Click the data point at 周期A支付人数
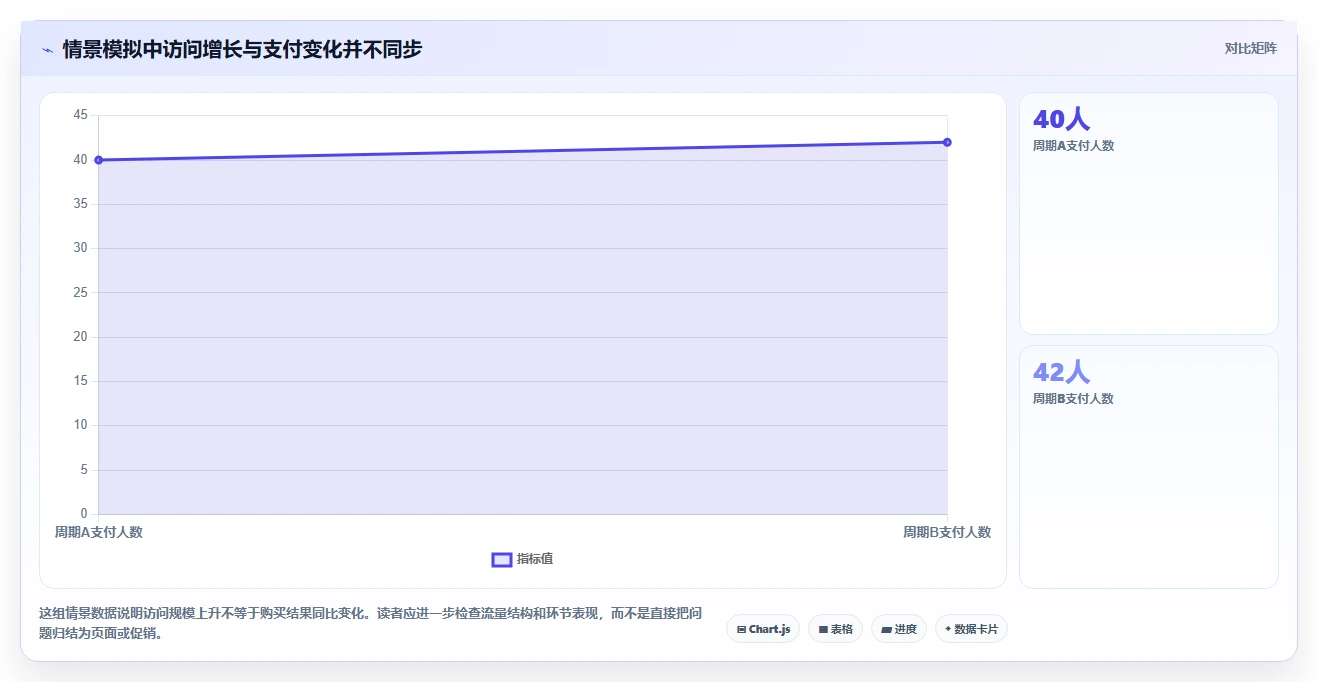The height and width of the screenshot is (682, 1318). coord(98,160)
